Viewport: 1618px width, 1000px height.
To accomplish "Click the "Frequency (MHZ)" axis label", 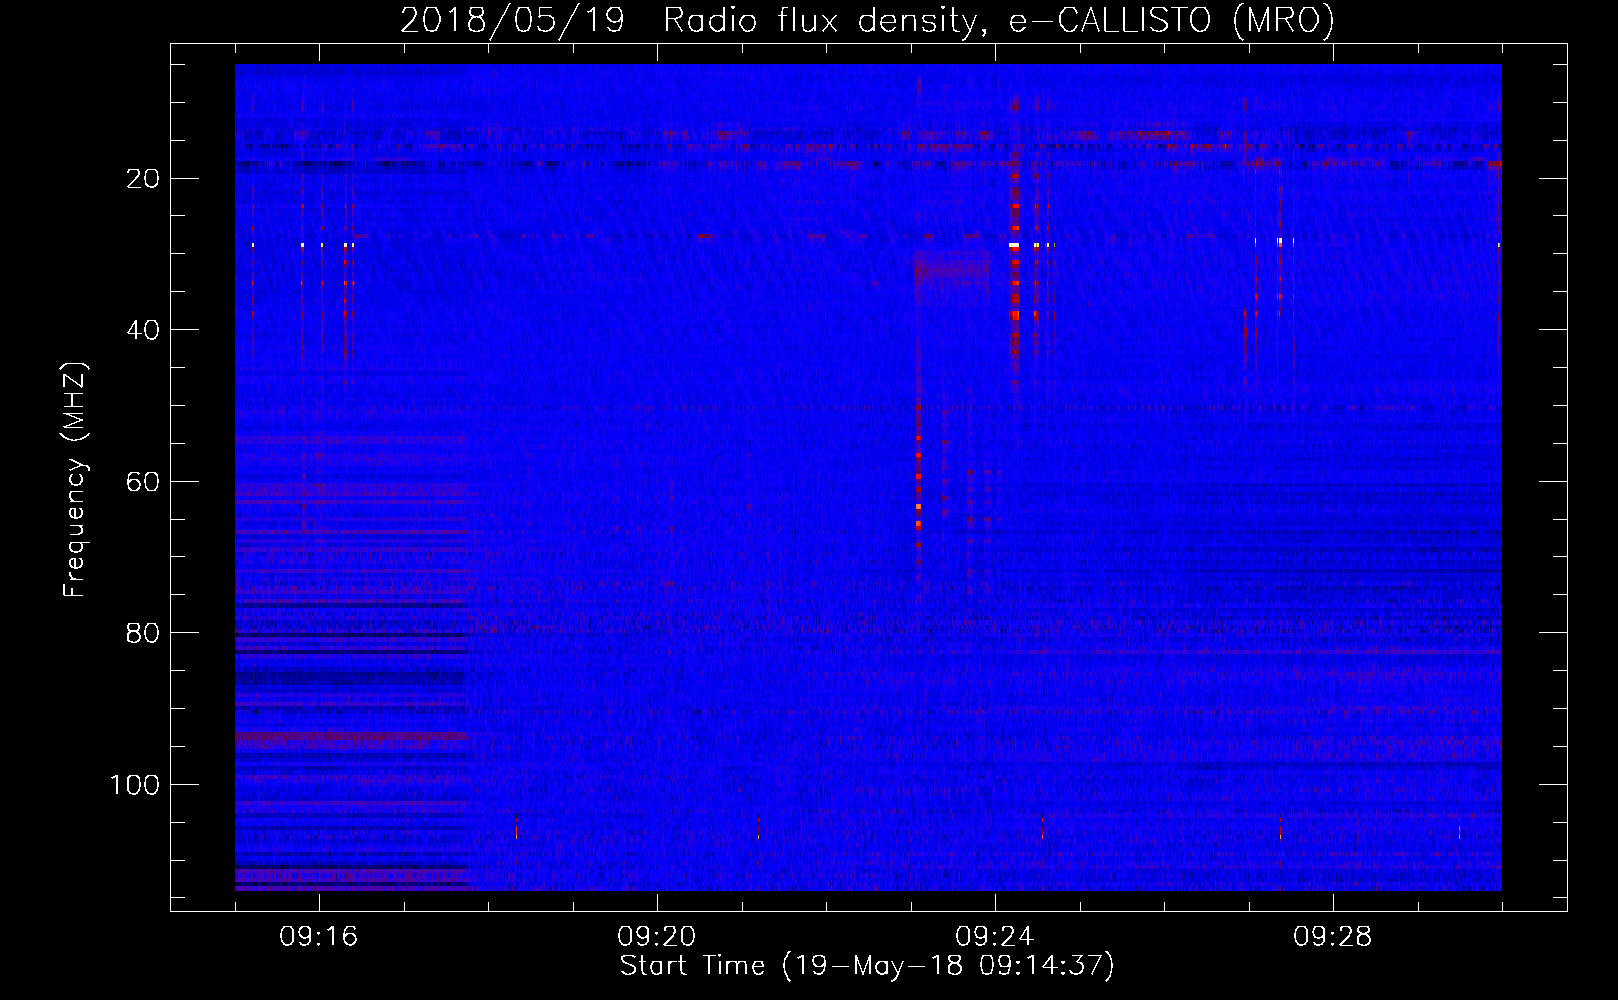I will 75,480.
